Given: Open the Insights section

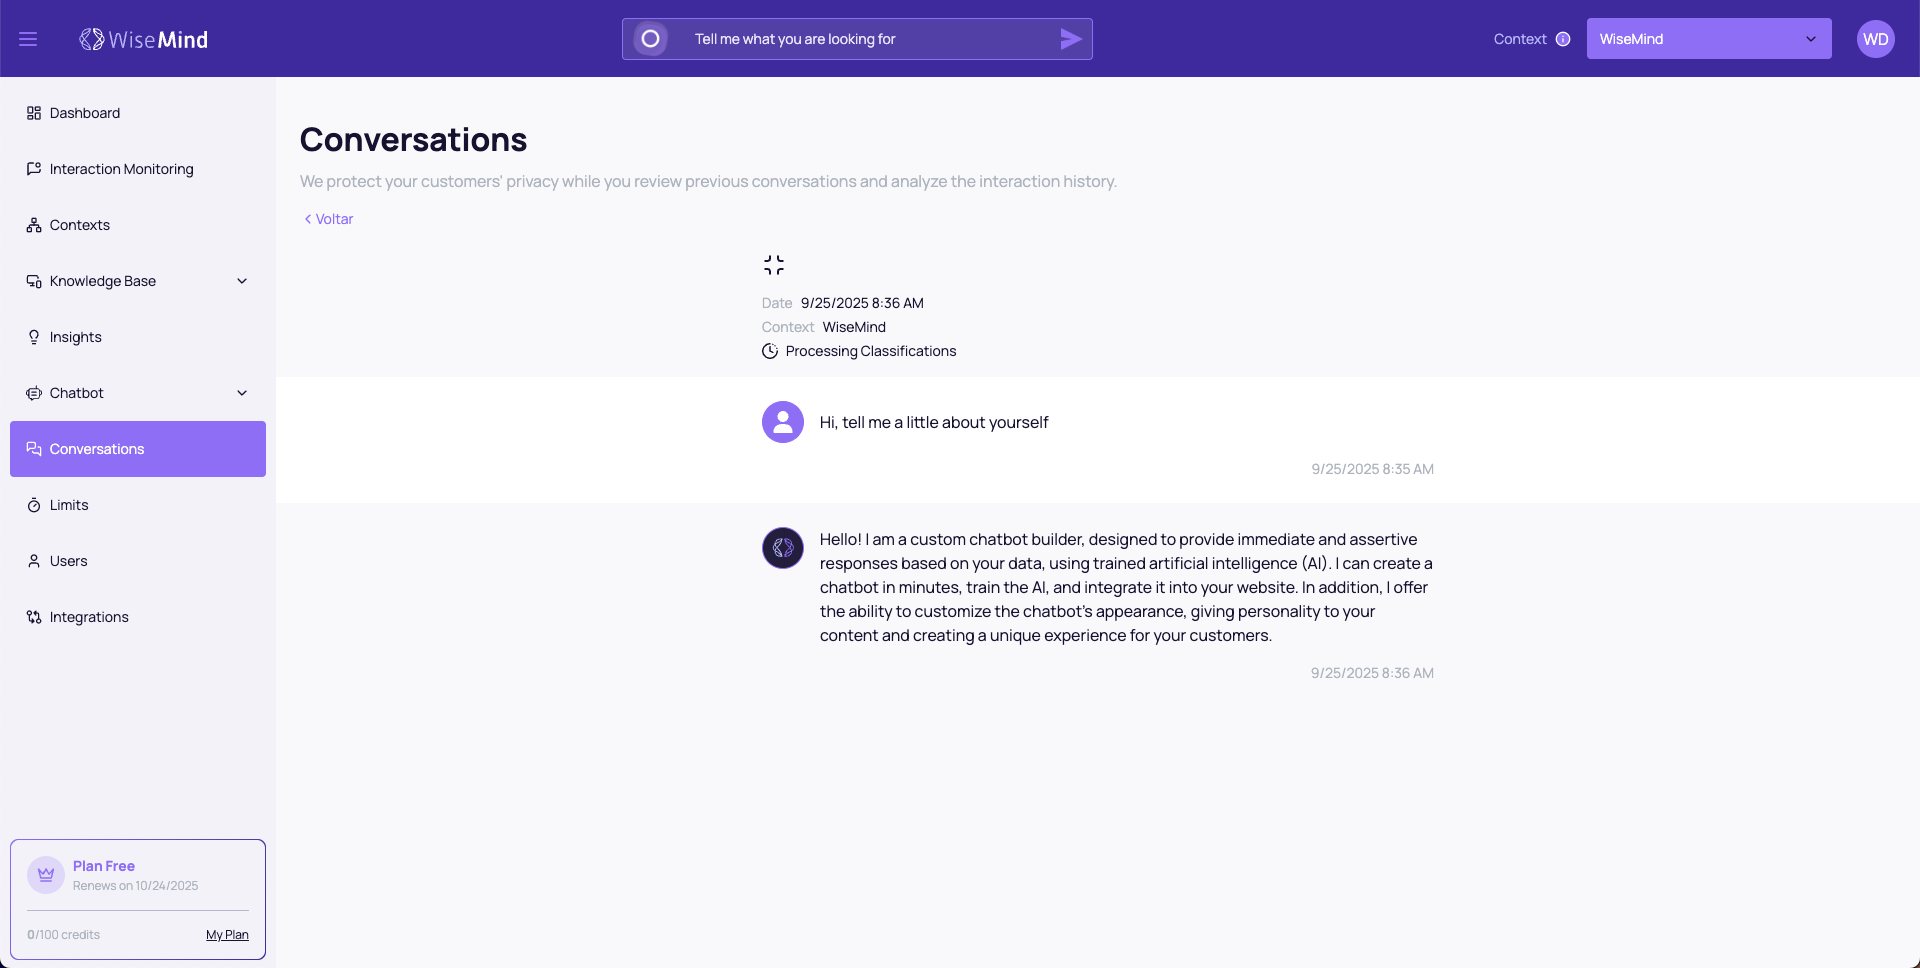Looking at the screenshot, I should 76,337.
